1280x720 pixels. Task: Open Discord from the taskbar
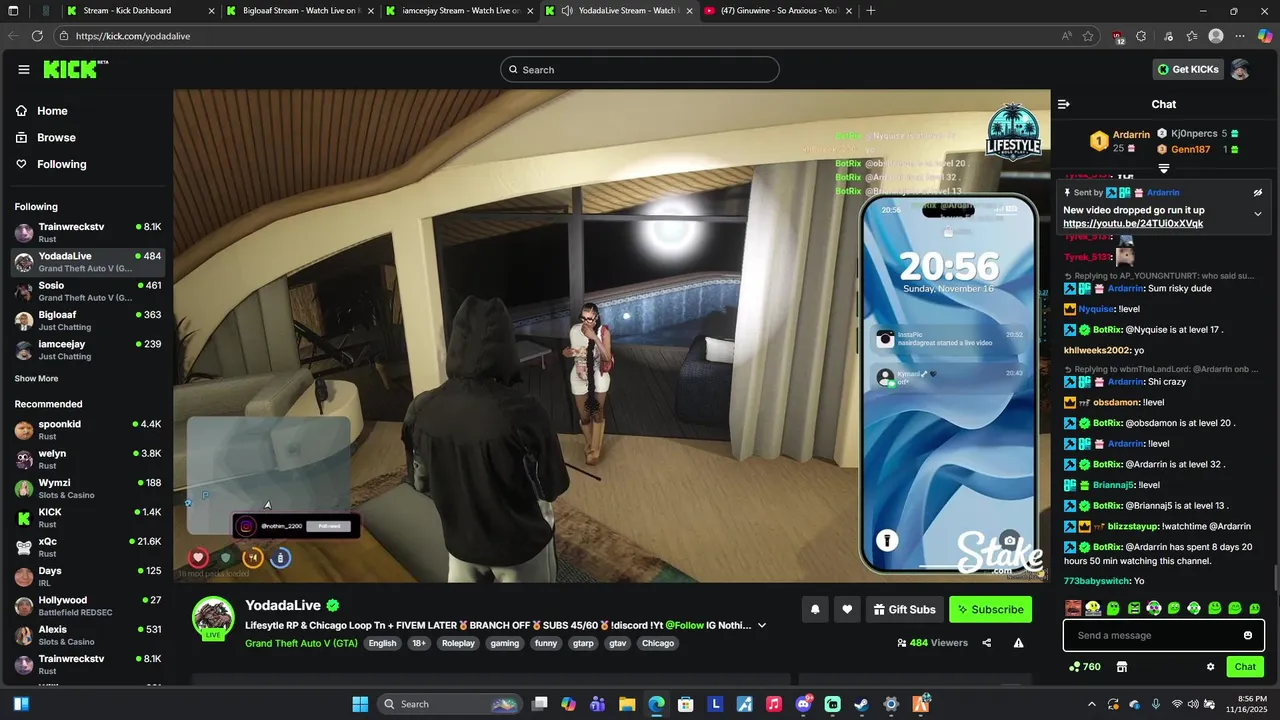[x=803, y=704]
